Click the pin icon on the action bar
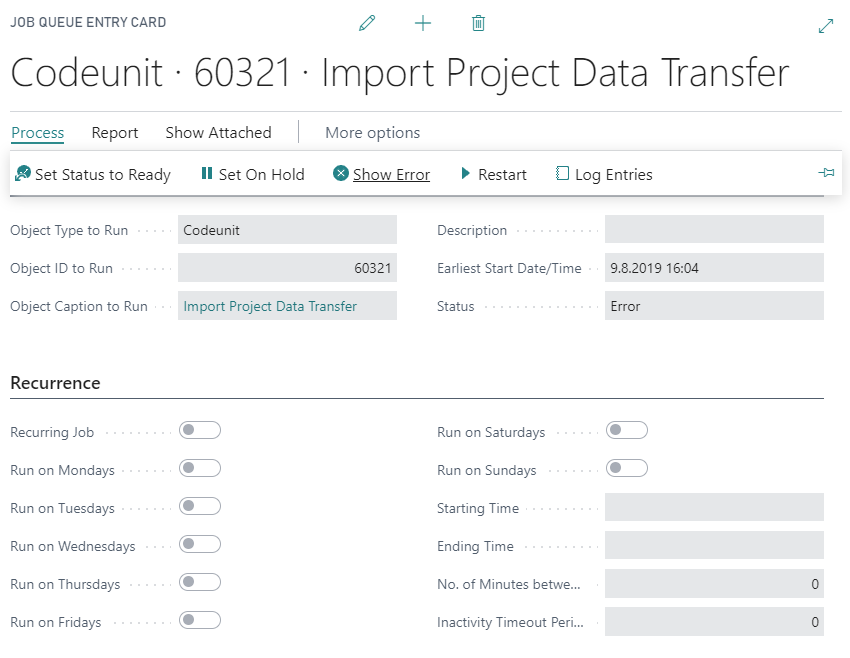The height and width of the screenshot is (658, 850). coord(826,173)
